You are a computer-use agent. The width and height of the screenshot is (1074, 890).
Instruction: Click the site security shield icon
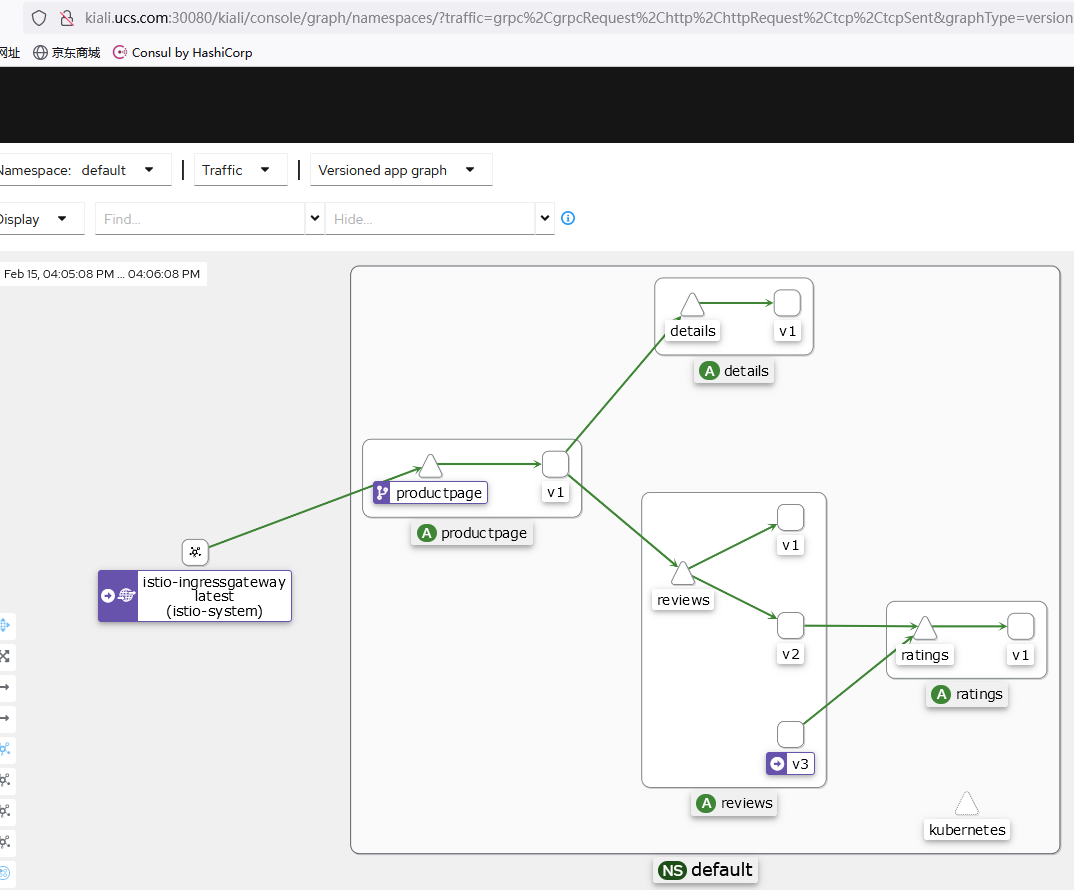(39, 18)
